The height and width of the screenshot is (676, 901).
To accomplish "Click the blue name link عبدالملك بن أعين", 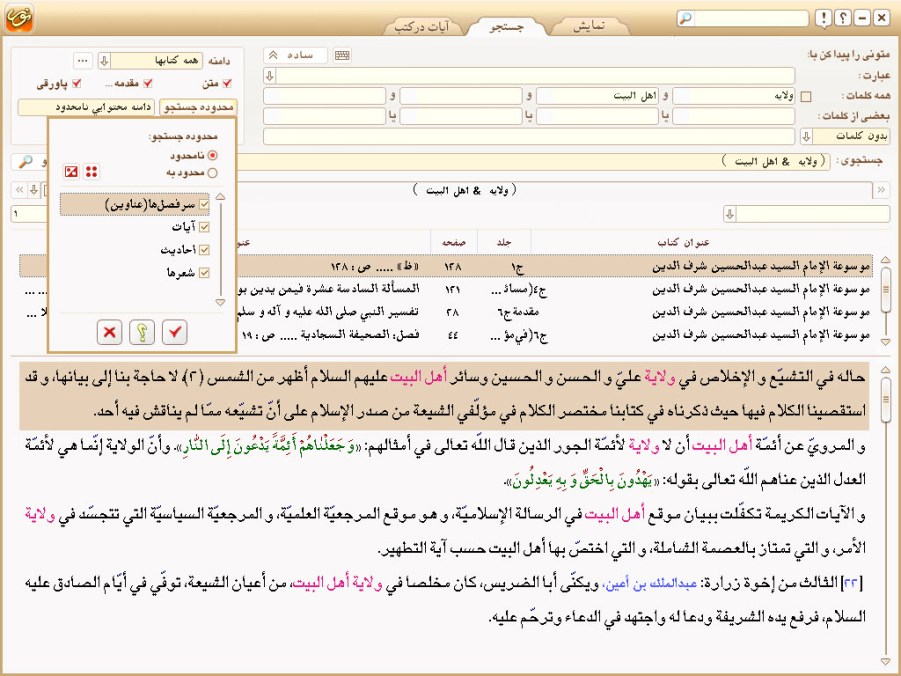I will coord(650,584).
